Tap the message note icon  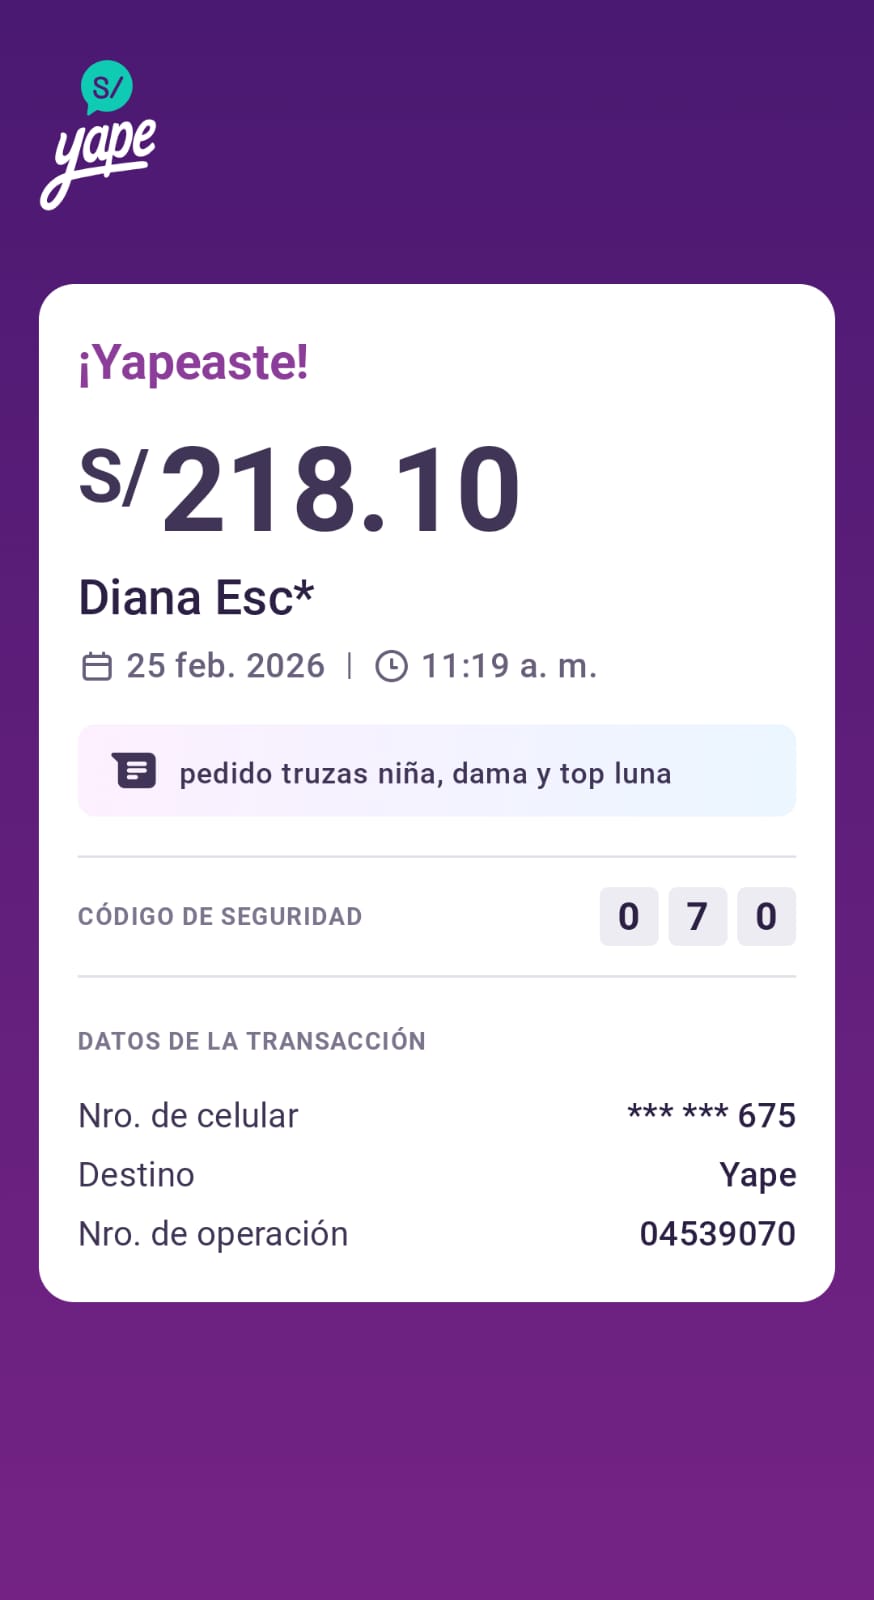(x=135, y=771)
